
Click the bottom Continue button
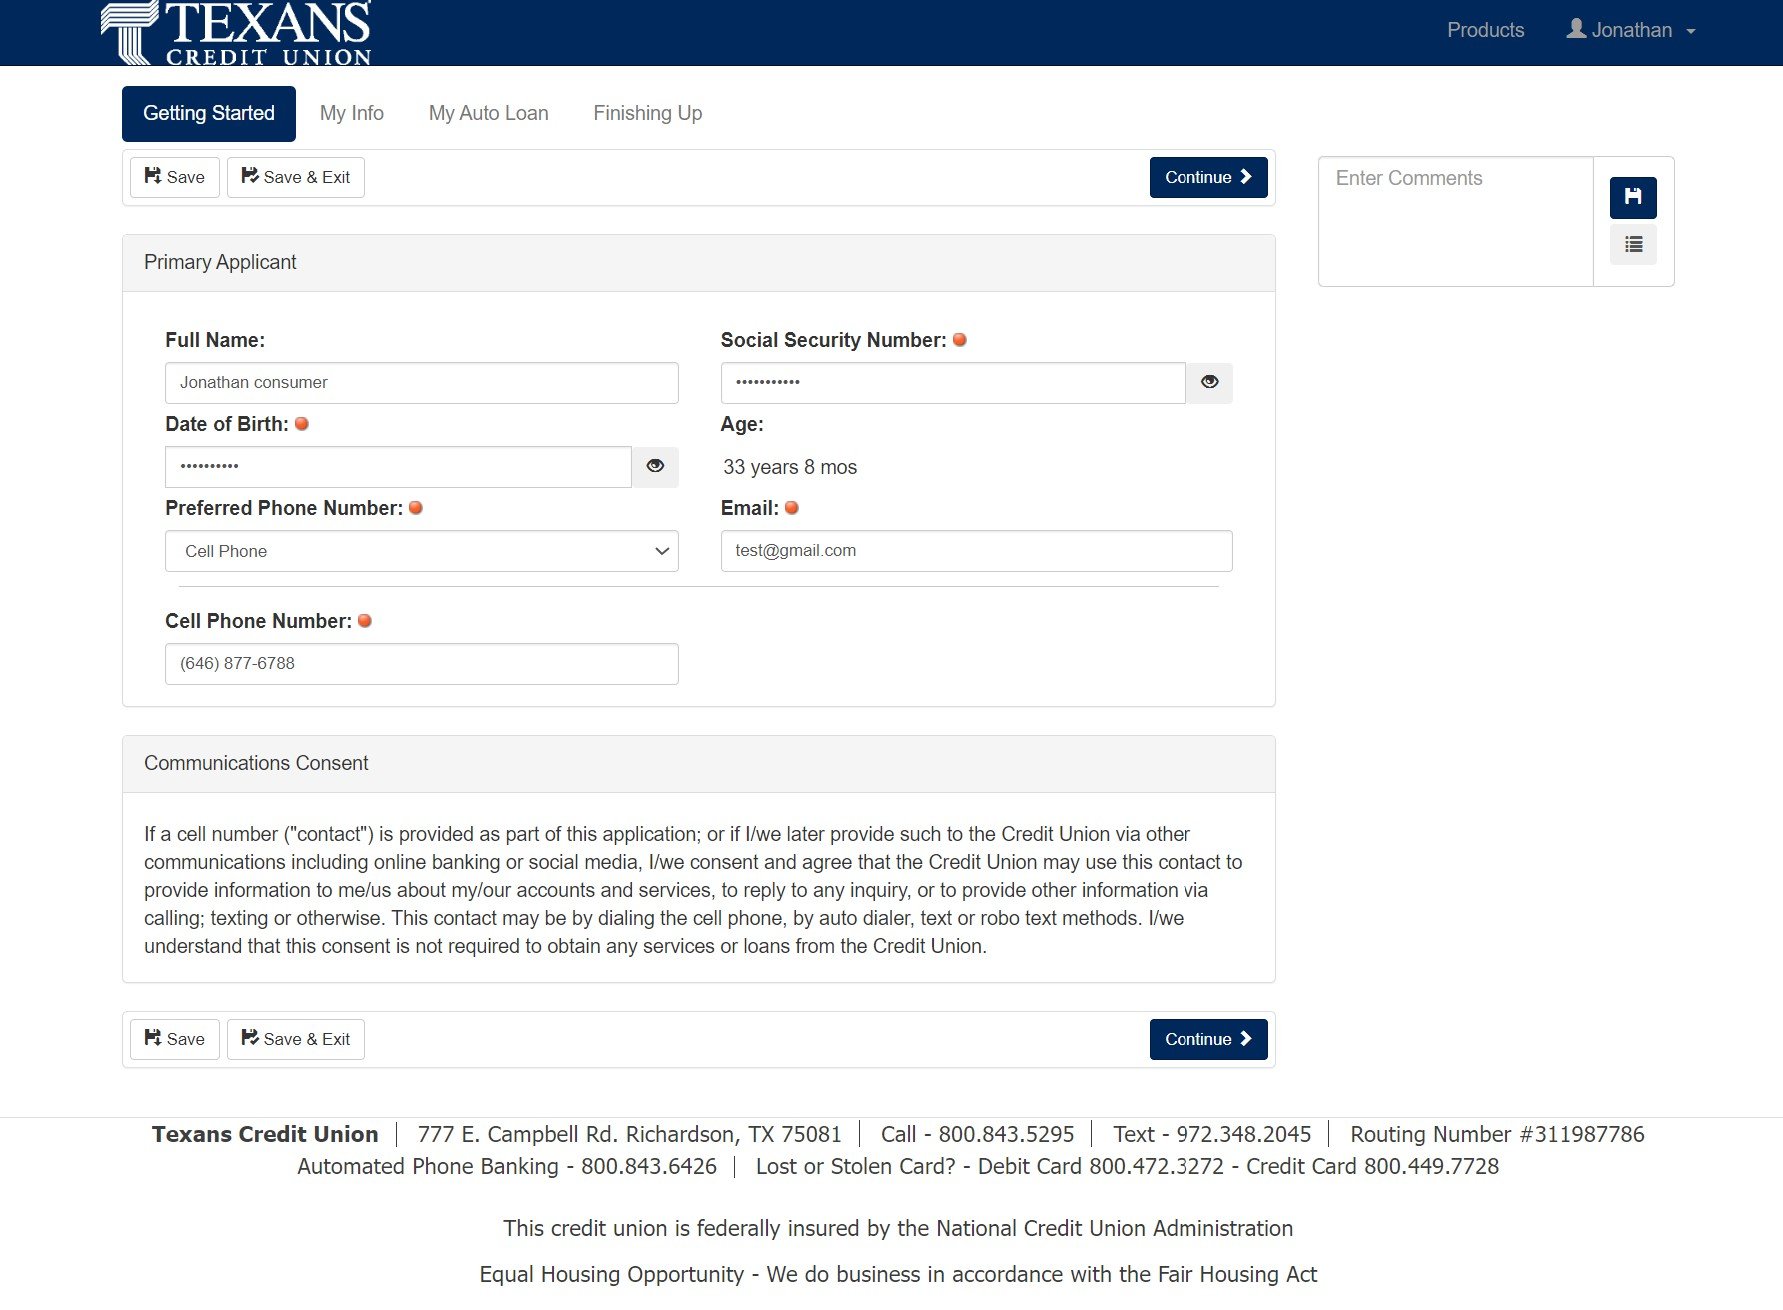[x=1209, y=1039]
